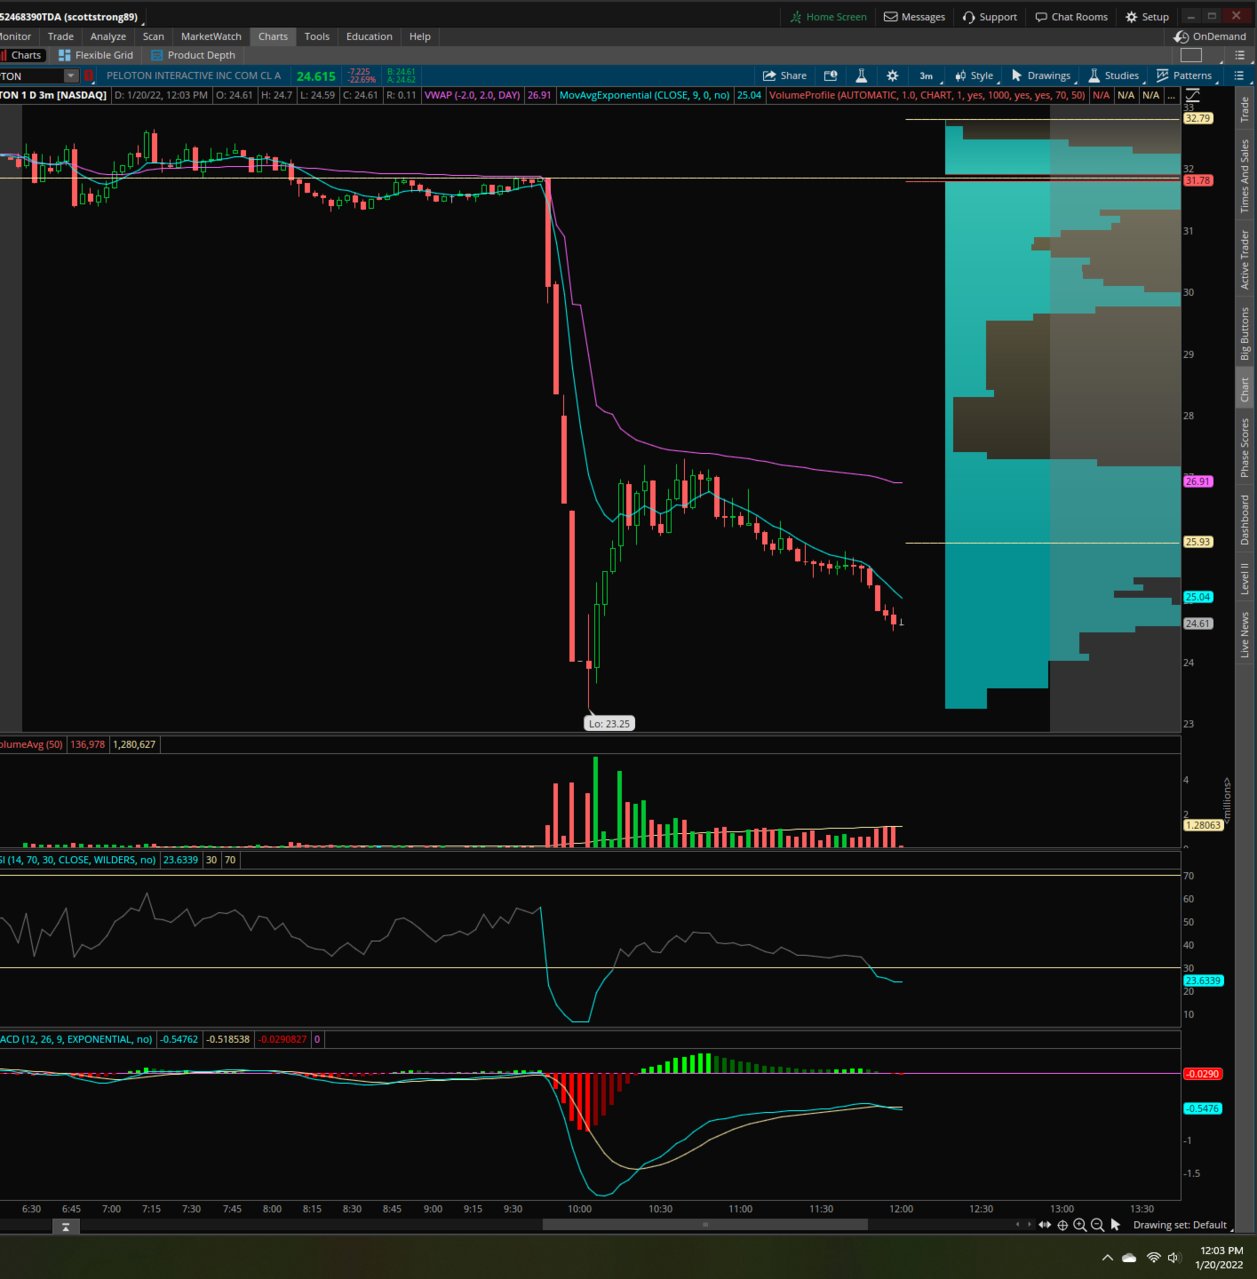The width and height of the screenshot is (1257, 1279).
Task: Open the Help tab
Action: [420, 36]
